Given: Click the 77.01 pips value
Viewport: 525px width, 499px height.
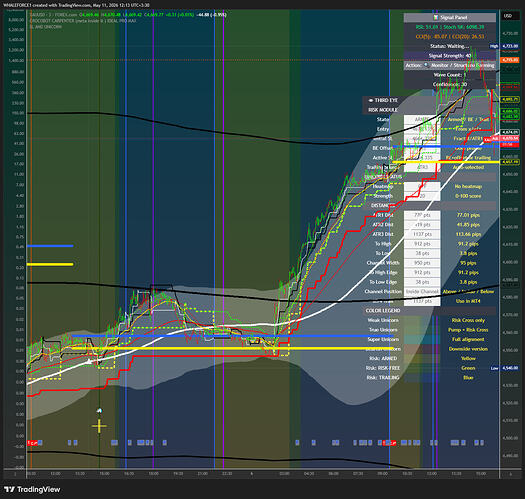Looking at the screenshot, I should click(468, 215).
